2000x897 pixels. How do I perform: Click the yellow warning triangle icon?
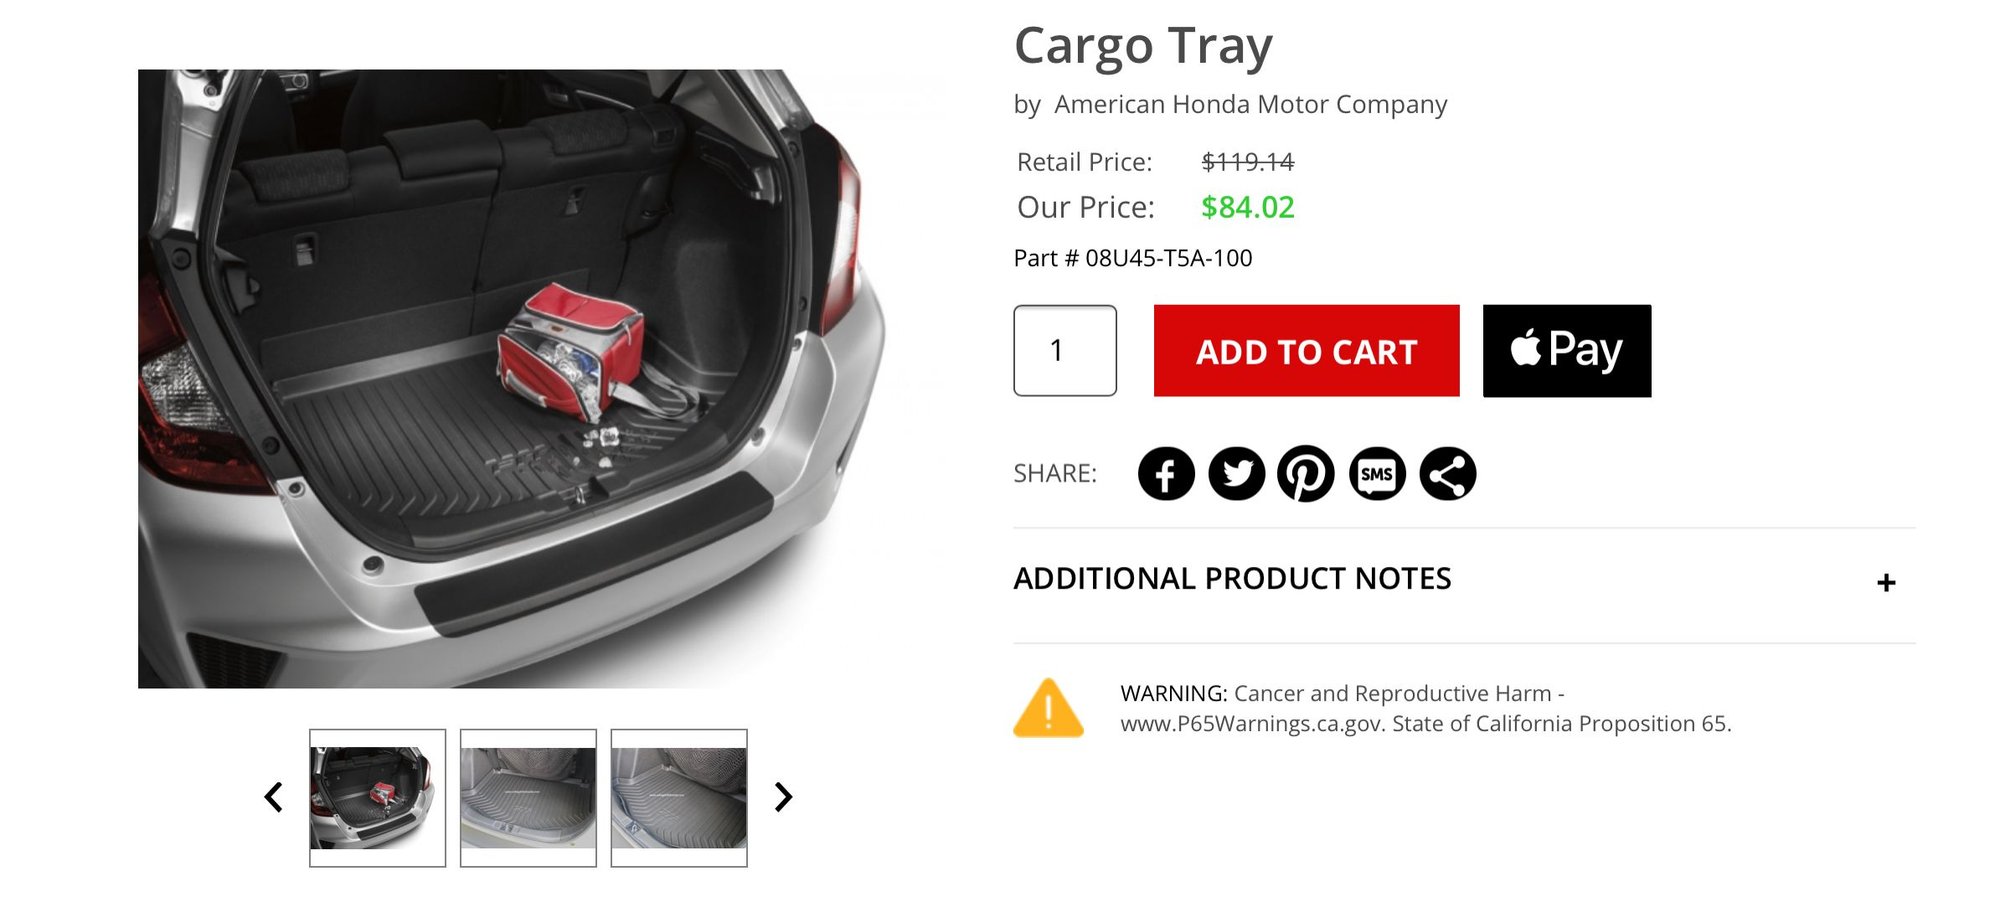pos(1048,709)
